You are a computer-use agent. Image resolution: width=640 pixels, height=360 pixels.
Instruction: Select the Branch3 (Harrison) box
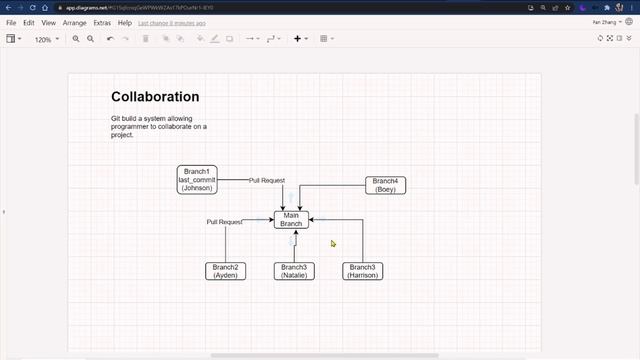pyautogui.click(x=362, y=271)
